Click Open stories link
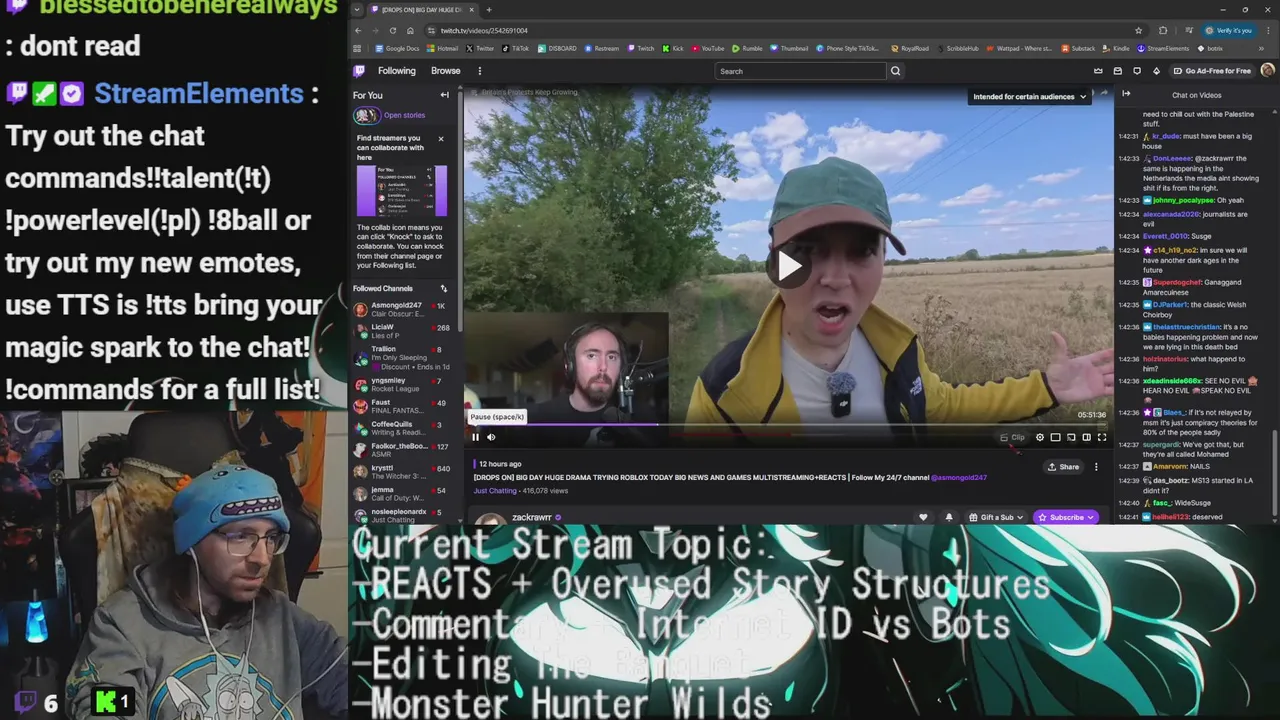Image resolution: width=1280 pixels, height=720 pixels. (x=404, y=115)
